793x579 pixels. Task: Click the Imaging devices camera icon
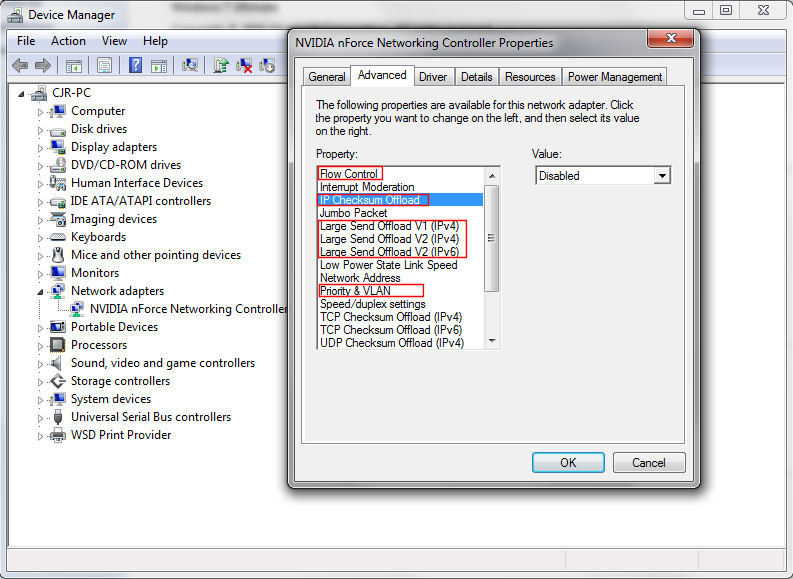point(58,219)
